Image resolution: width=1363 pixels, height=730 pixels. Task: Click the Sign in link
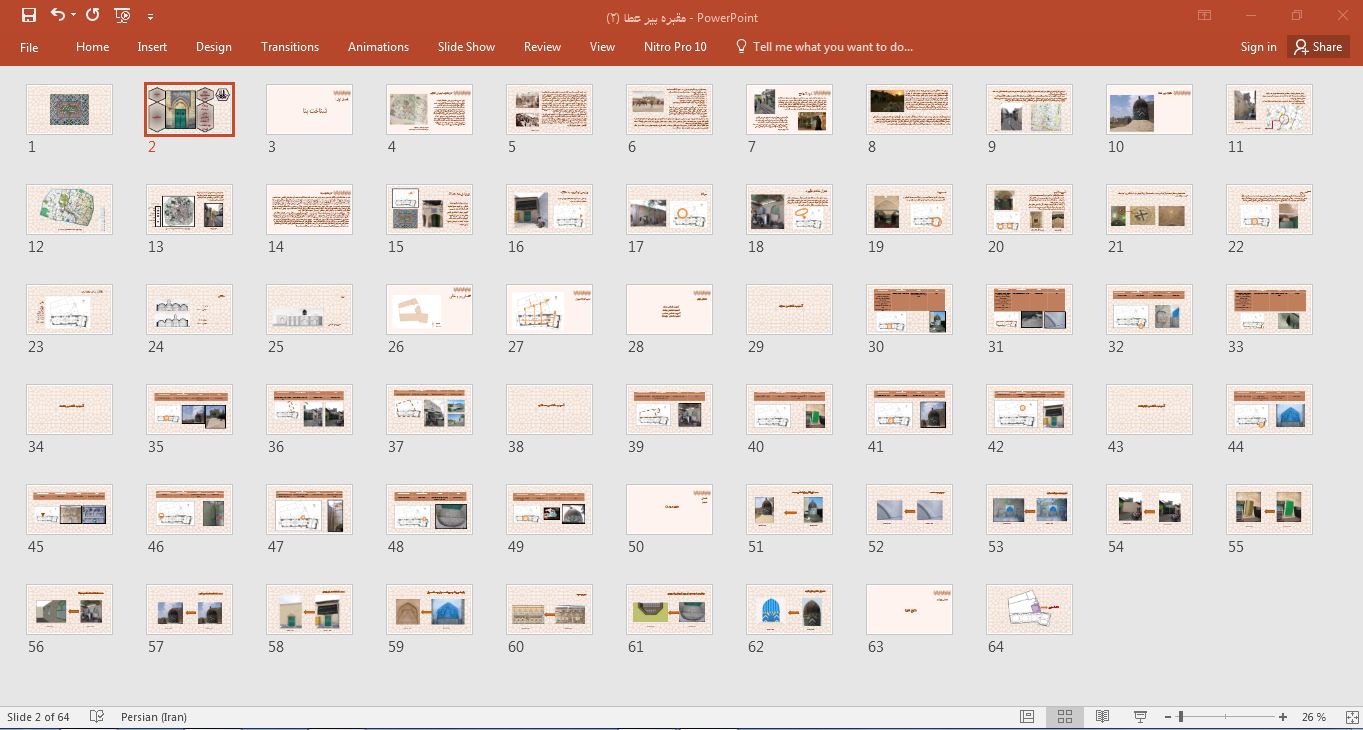coord(1258,47)
